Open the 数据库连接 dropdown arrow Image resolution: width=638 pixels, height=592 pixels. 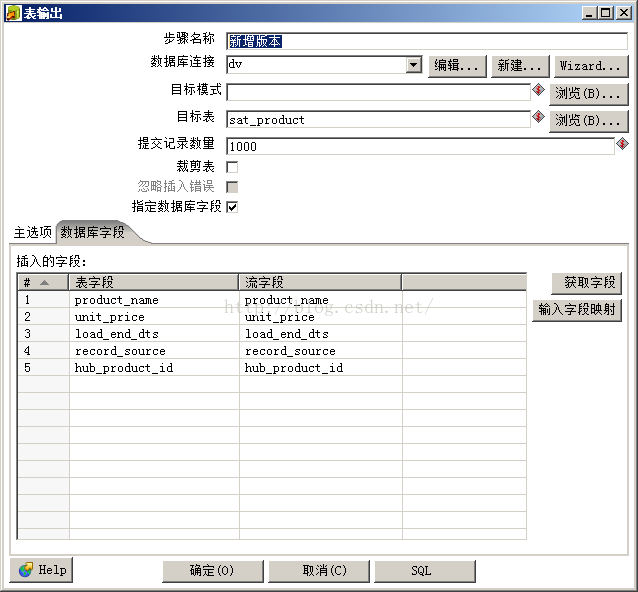click(x=413, y=65)
